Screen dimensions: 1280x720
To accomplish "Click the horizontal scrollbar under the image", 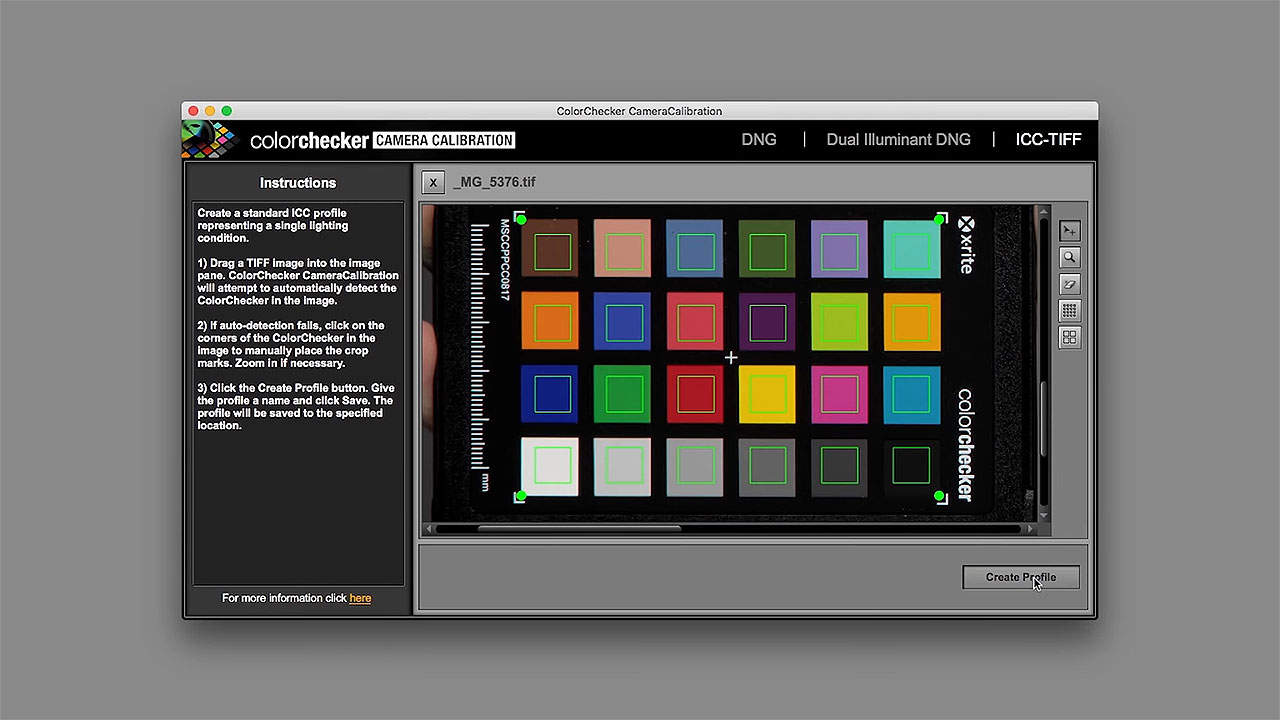I will point(580,529).
